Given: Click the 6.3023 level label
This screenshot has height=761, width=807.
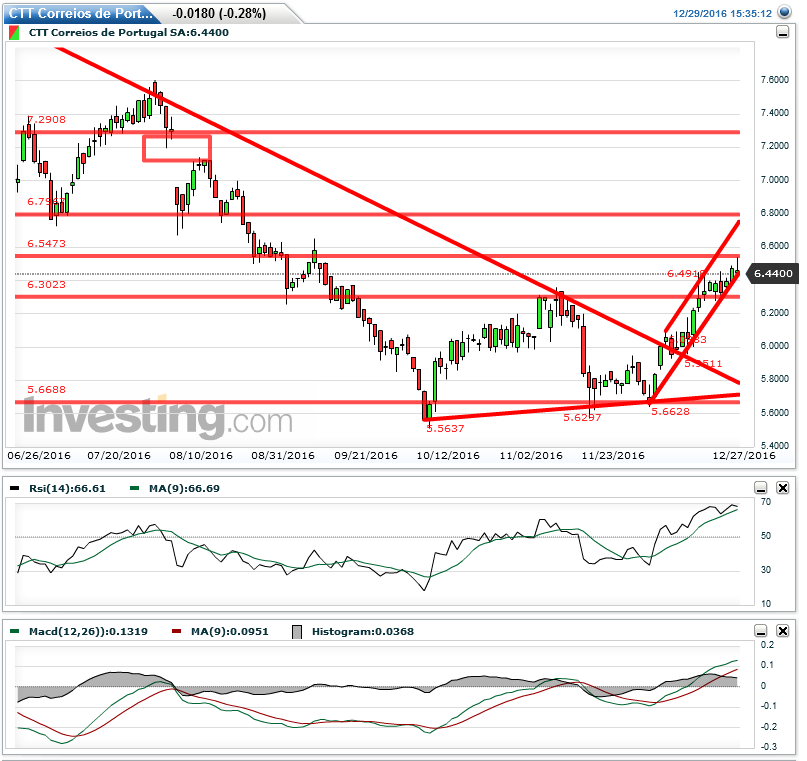Looking at the screenshot, I should (x=46, y=285).
